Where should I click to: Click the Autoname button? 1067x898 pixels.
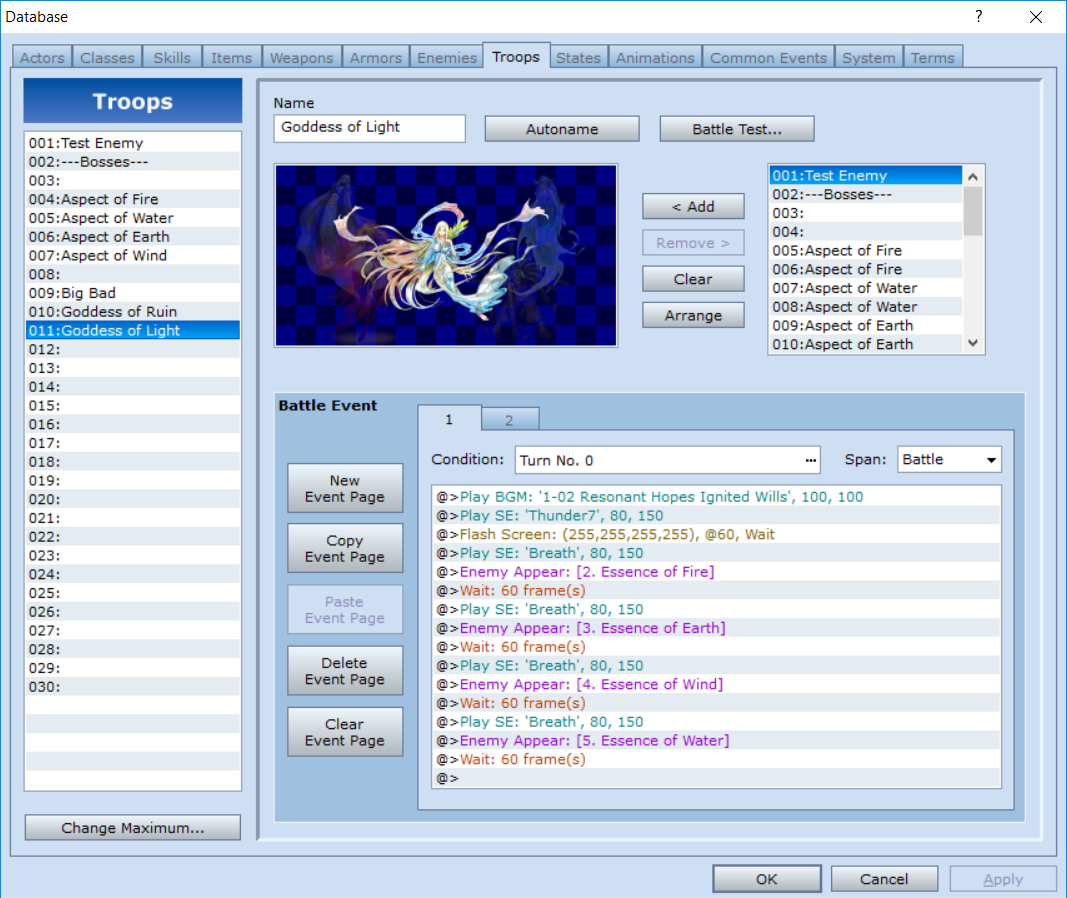pyautogui.click(x=562, y=129)
